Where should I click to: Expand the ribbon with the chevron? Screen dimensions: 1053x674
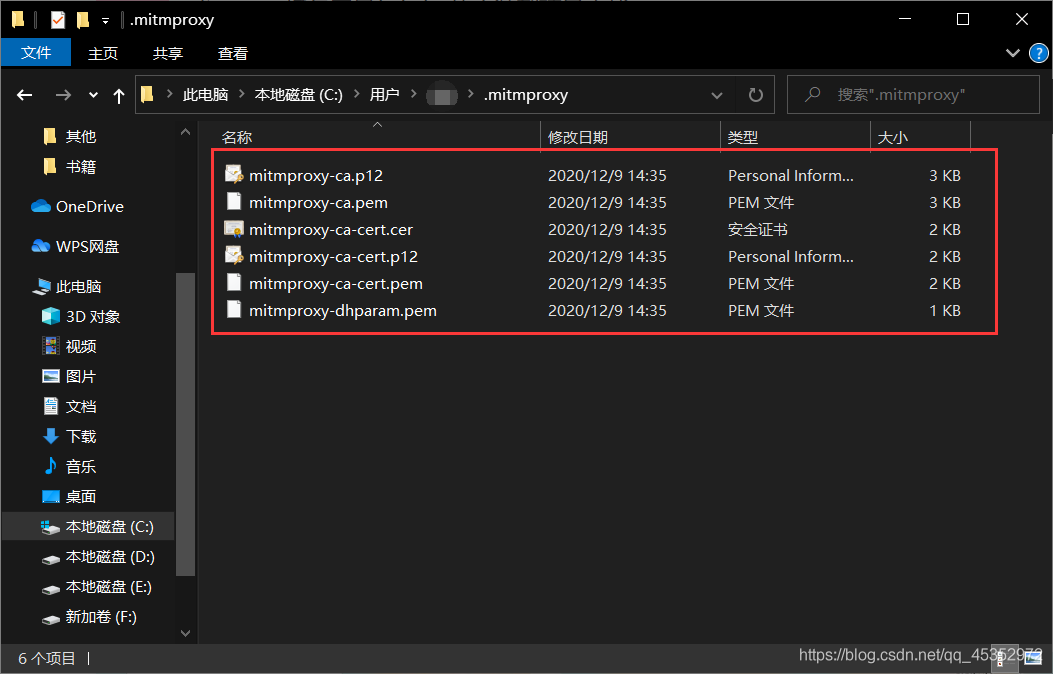1013,53
